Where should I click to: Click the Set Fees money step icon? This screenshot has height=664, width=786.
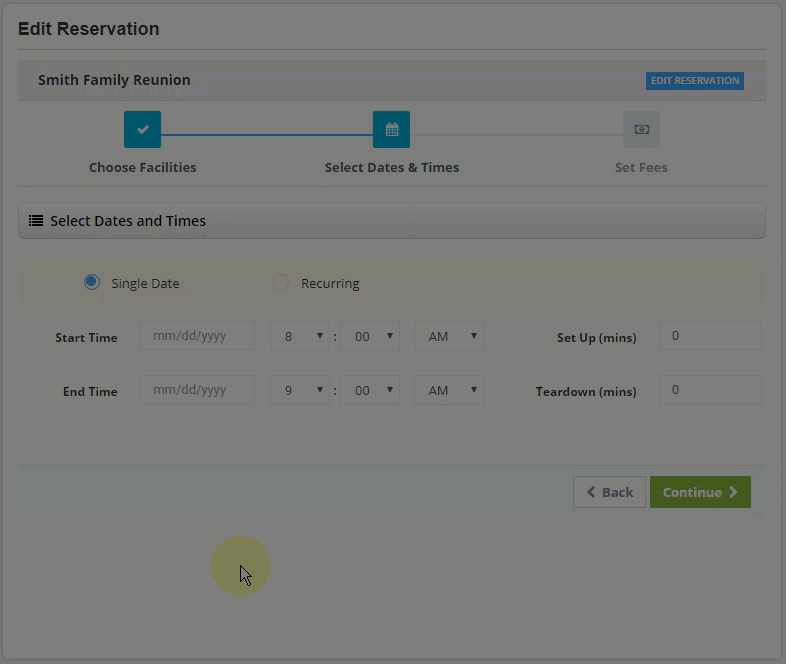click(641, 129)
